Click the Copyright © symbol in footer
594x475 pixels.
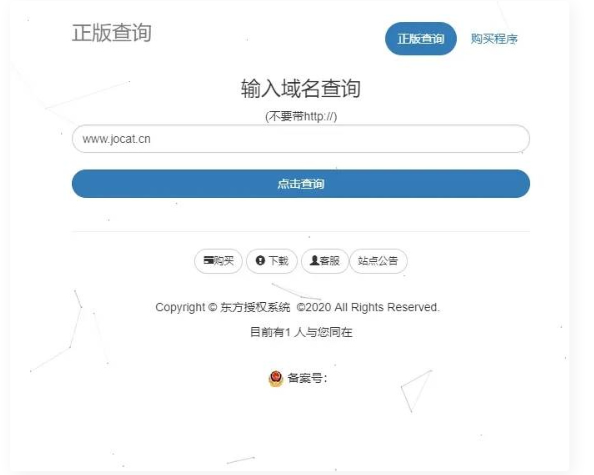pyautogui.click(x=213, y=307)
